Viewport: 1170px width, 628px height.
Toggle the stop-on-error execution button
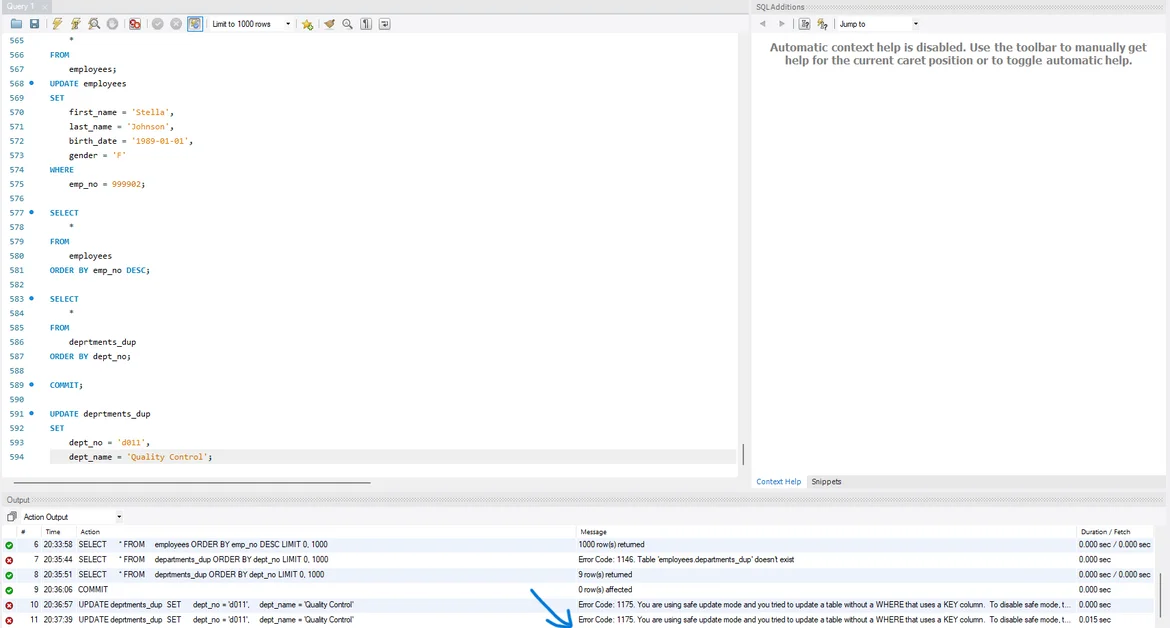[x=135, y=24]
